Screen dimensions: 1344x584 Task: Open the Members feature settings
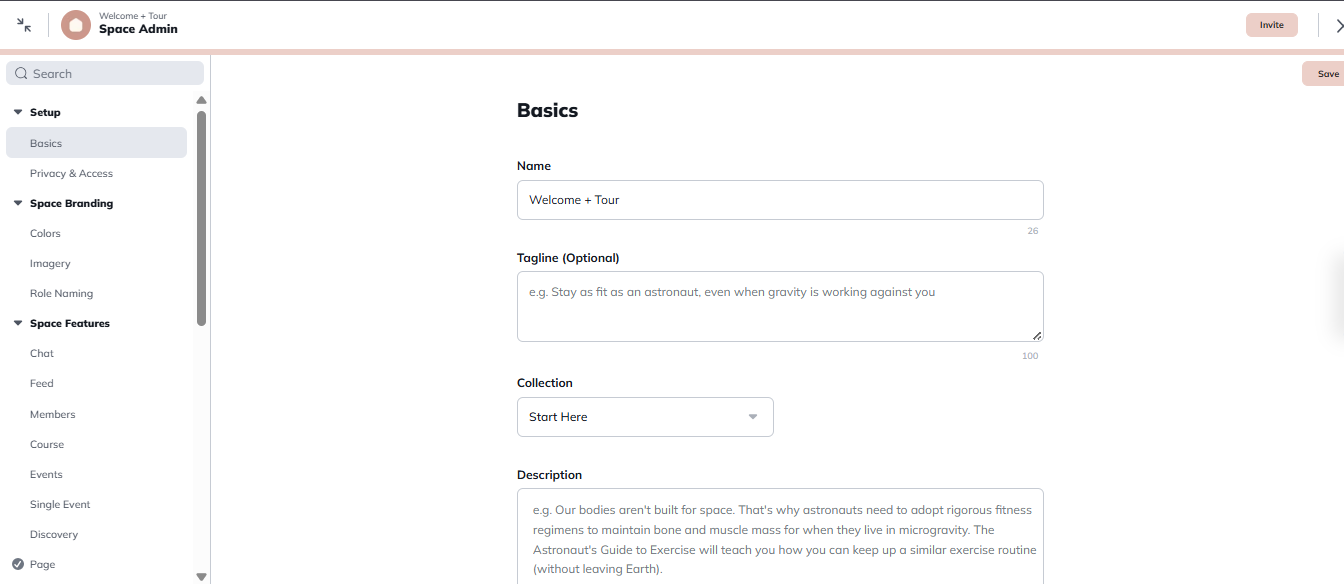(52, 414)
